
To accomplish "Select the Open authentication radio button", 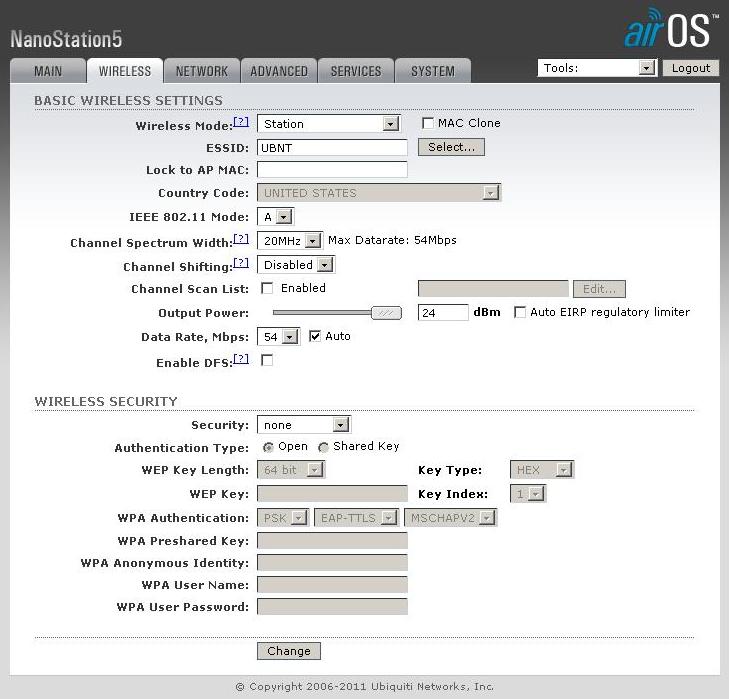I will pyautogui.click(x=268, y=447).
